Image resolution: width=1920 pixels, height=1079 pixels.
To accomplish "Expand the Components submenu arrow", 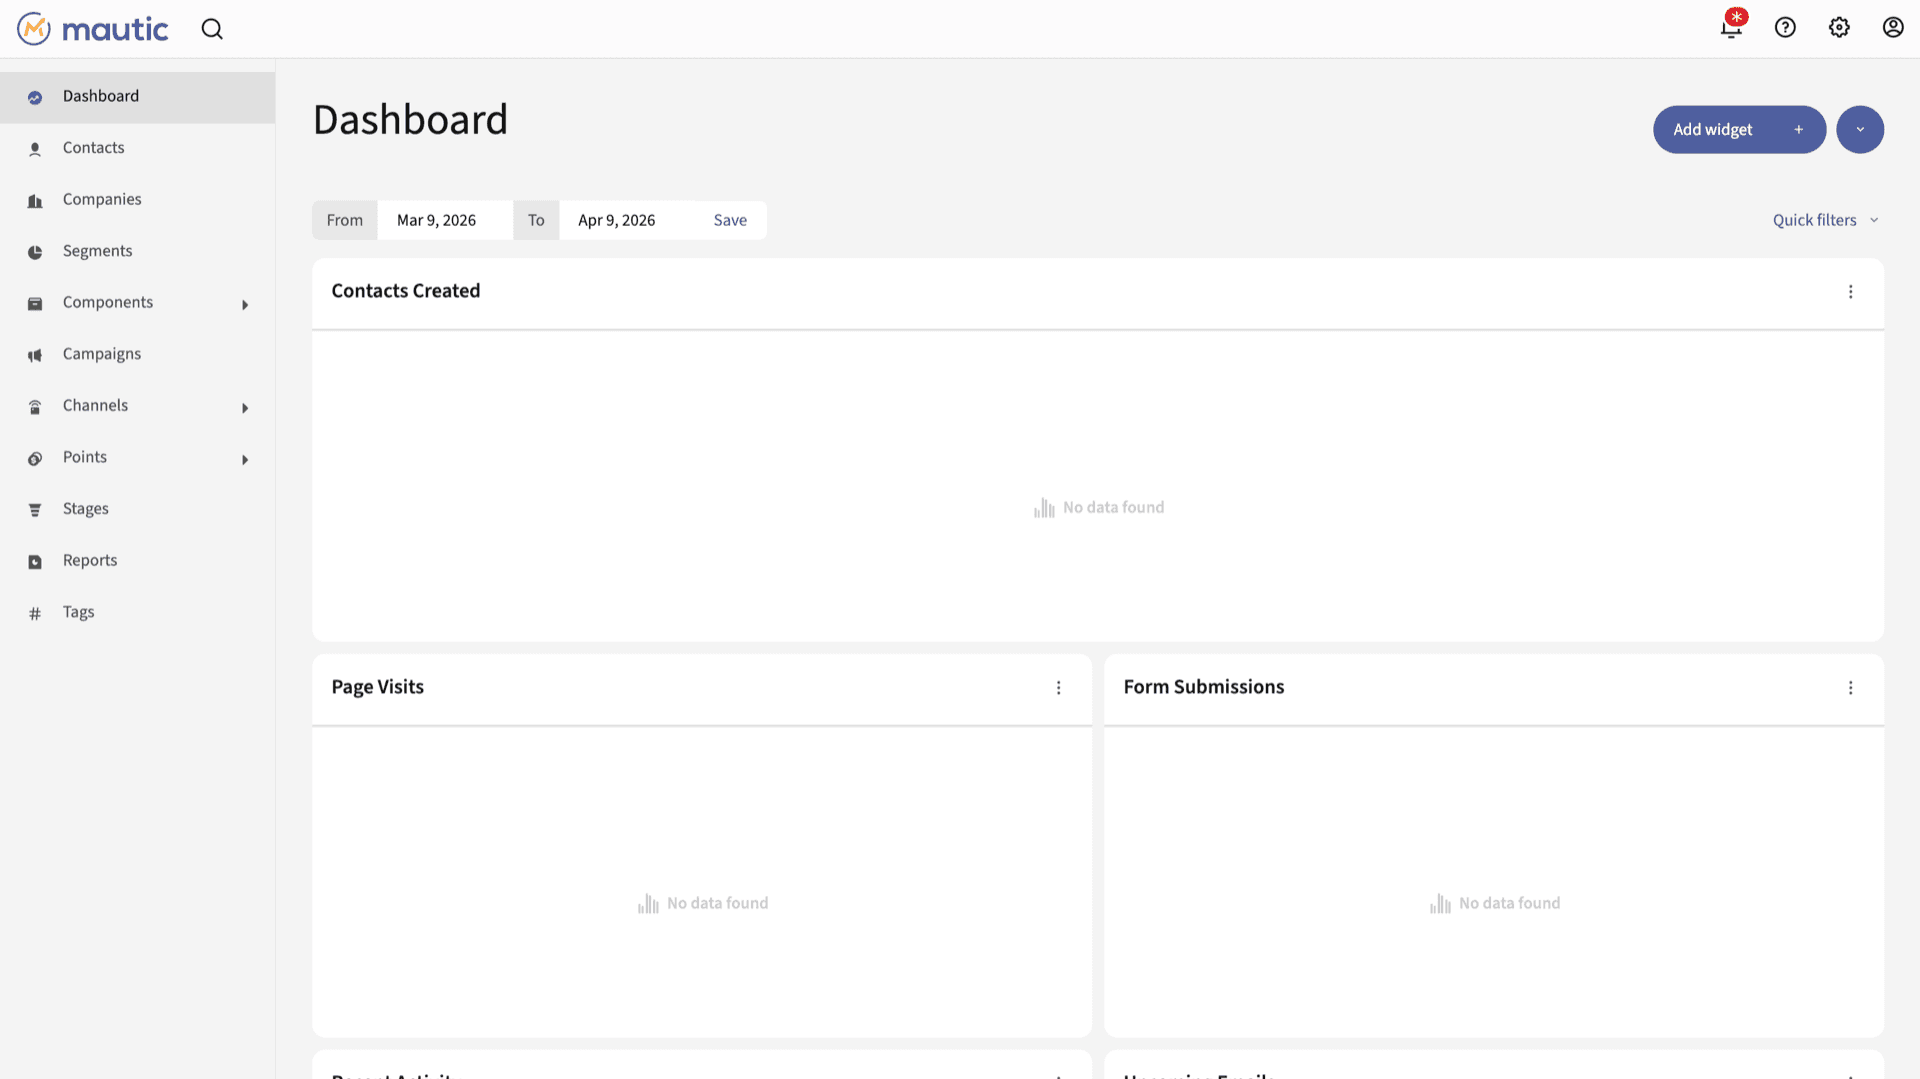I will tap(245, 305).
